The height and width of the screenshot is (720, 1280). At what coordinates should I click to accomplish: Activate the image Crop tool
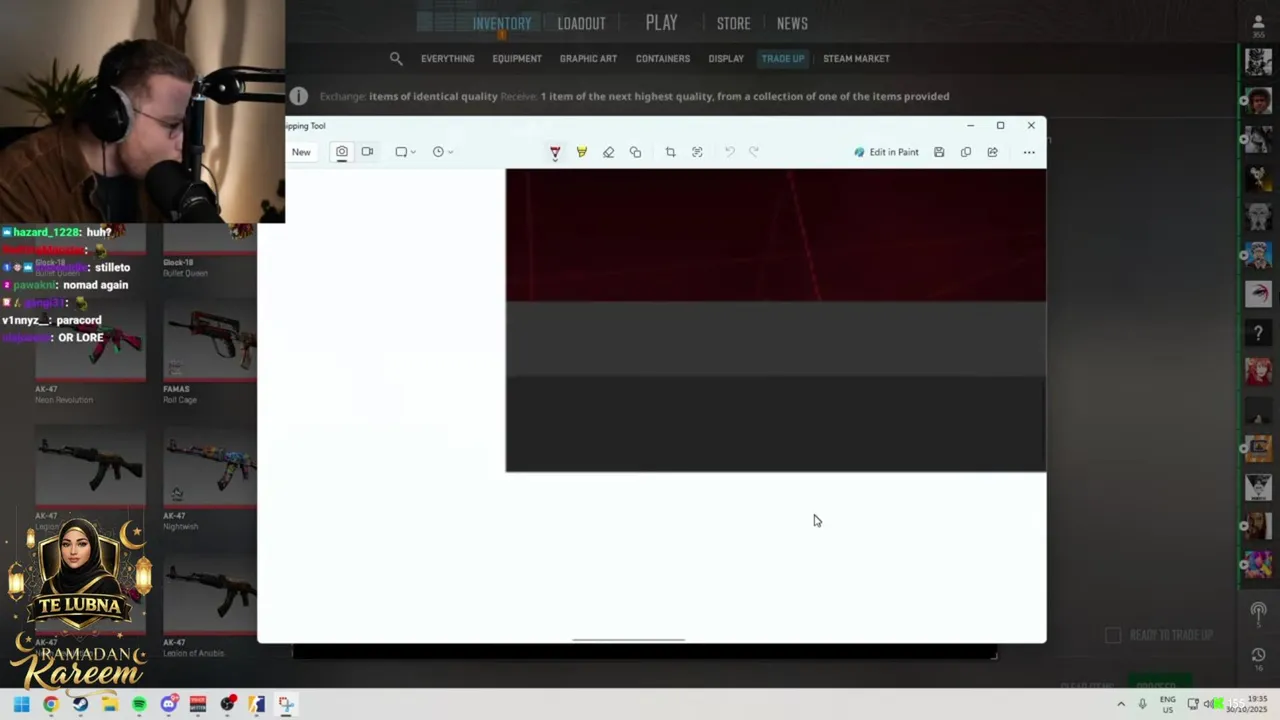(x=670, y=152)
